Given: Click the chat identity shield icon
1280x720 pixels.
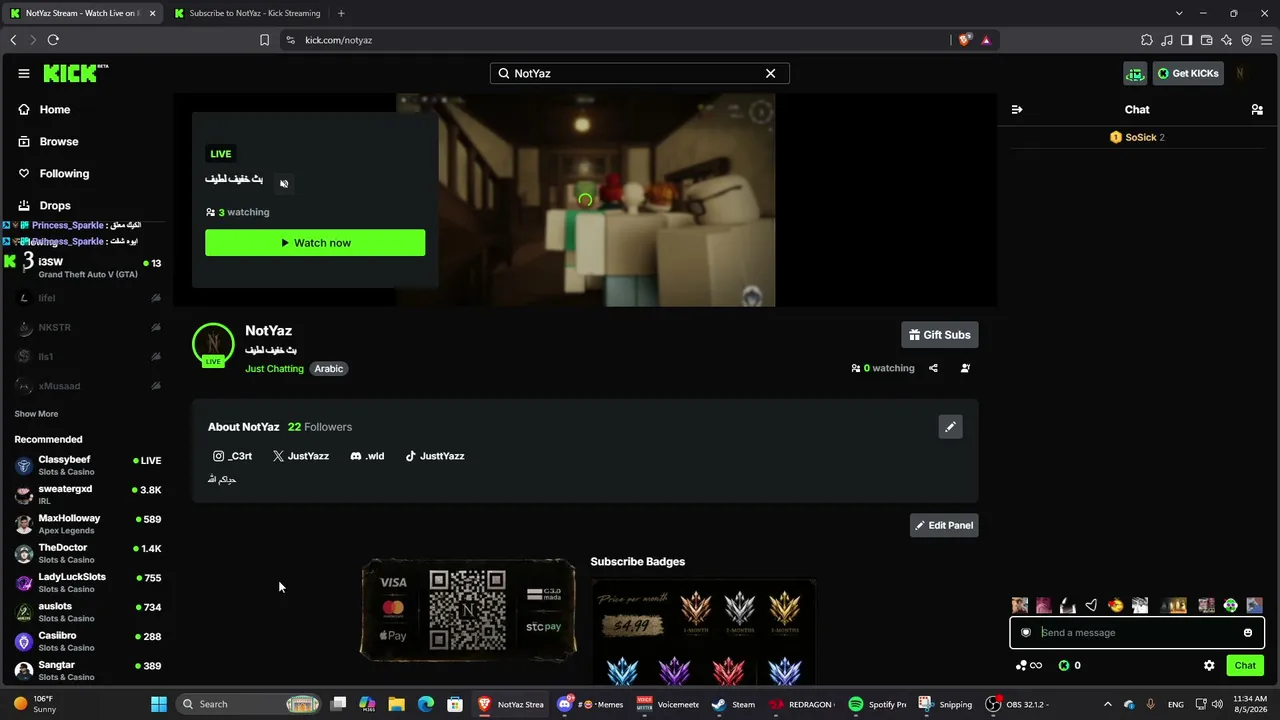Looking at the screenshot, I should coord(1026,632).
